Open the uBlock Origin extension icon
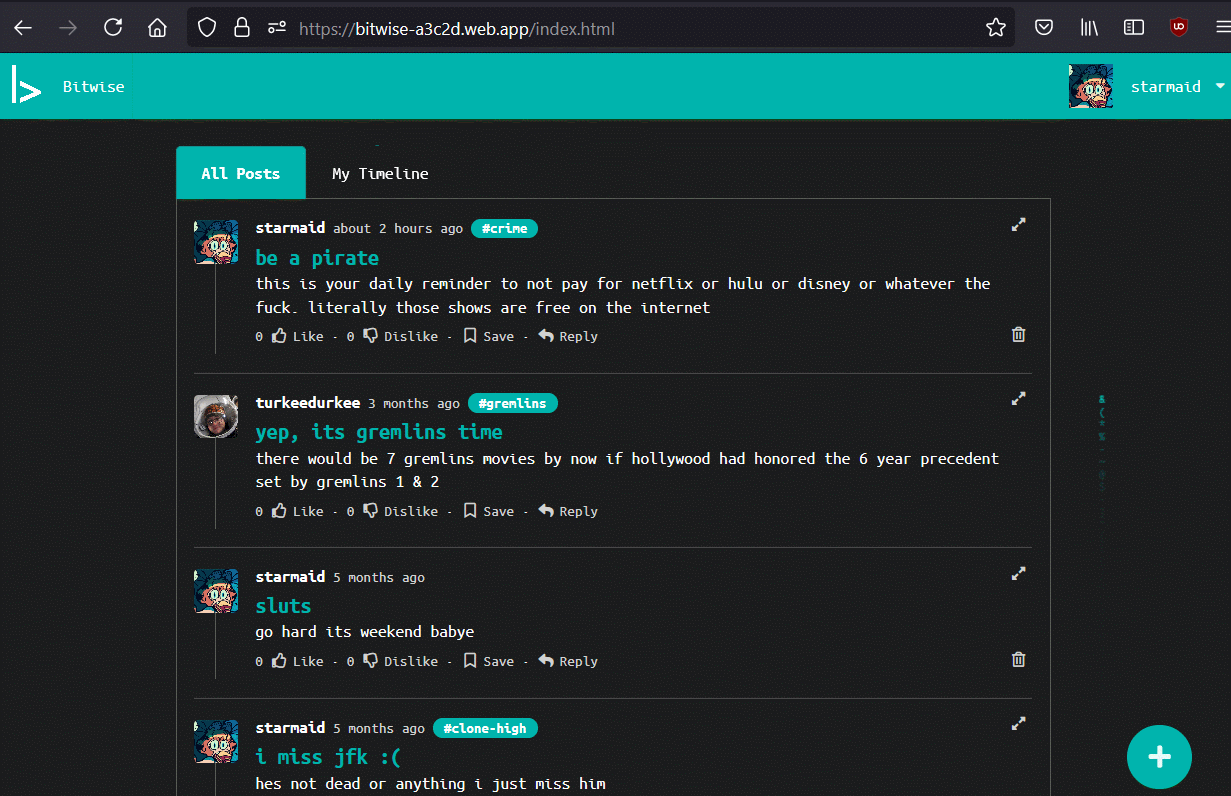Image resolution: width=1231 pixels, height=796 pixels. click(1179, 28)
